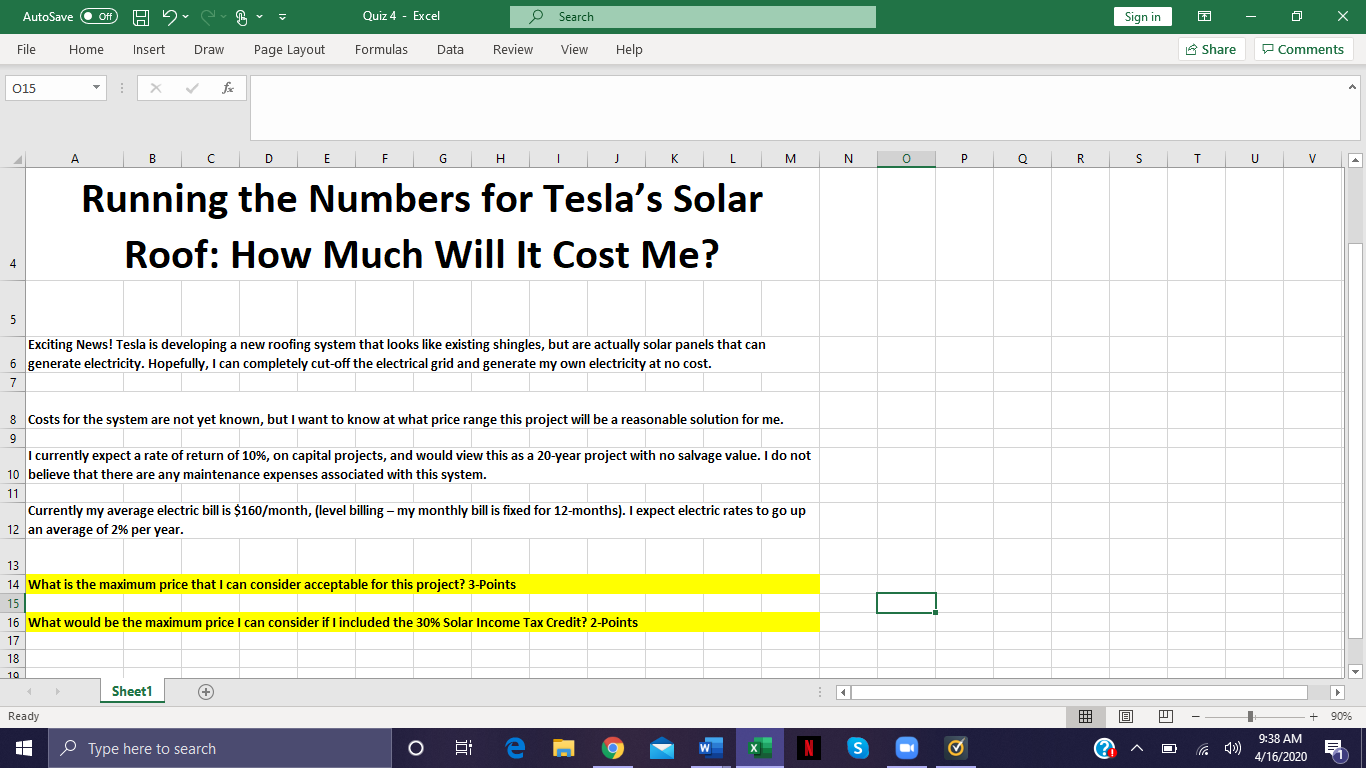Image resolution: width=1366 pixels, height=768 pixels.
Task: Open the Undo history dropdown arrow
Action: point(186,17)
